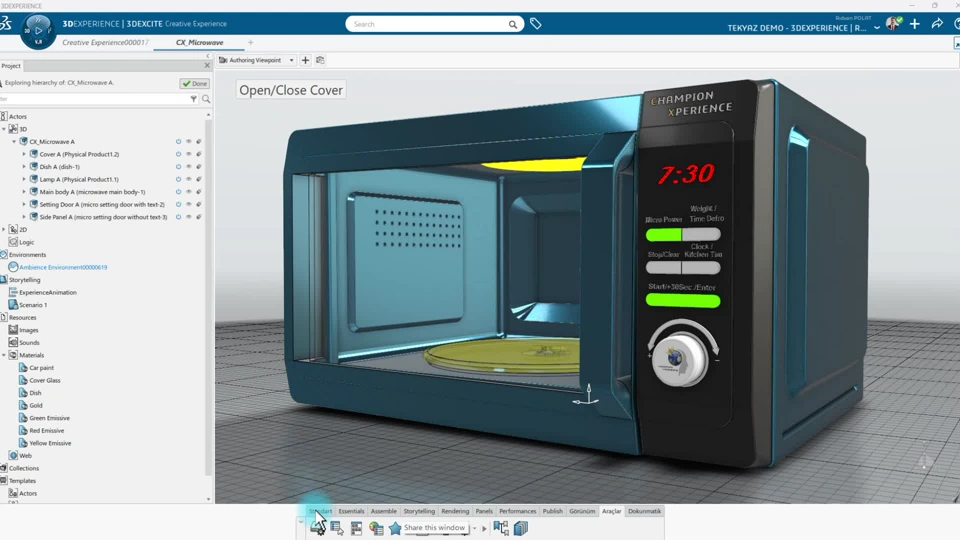Click the blue star favorites icon

395,528
